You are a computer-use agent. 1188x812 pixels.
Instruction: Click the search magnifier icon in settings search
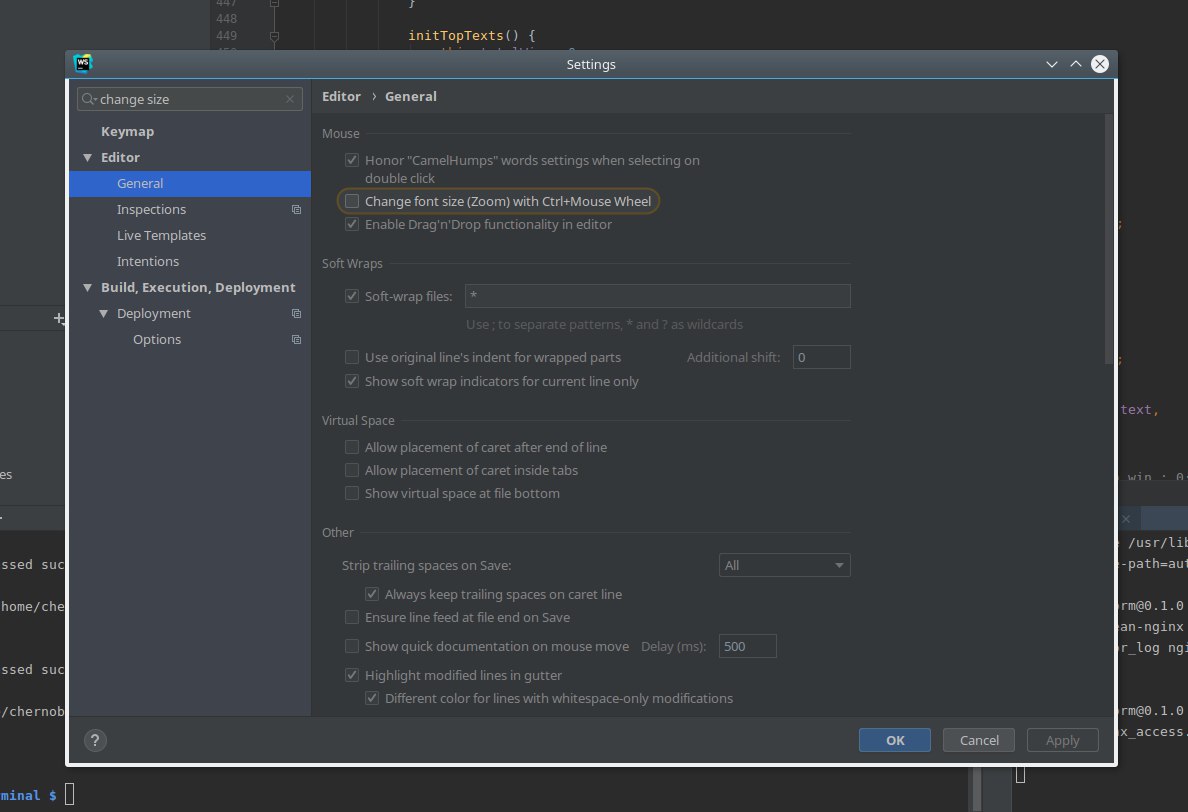click(x=89, y=99)
